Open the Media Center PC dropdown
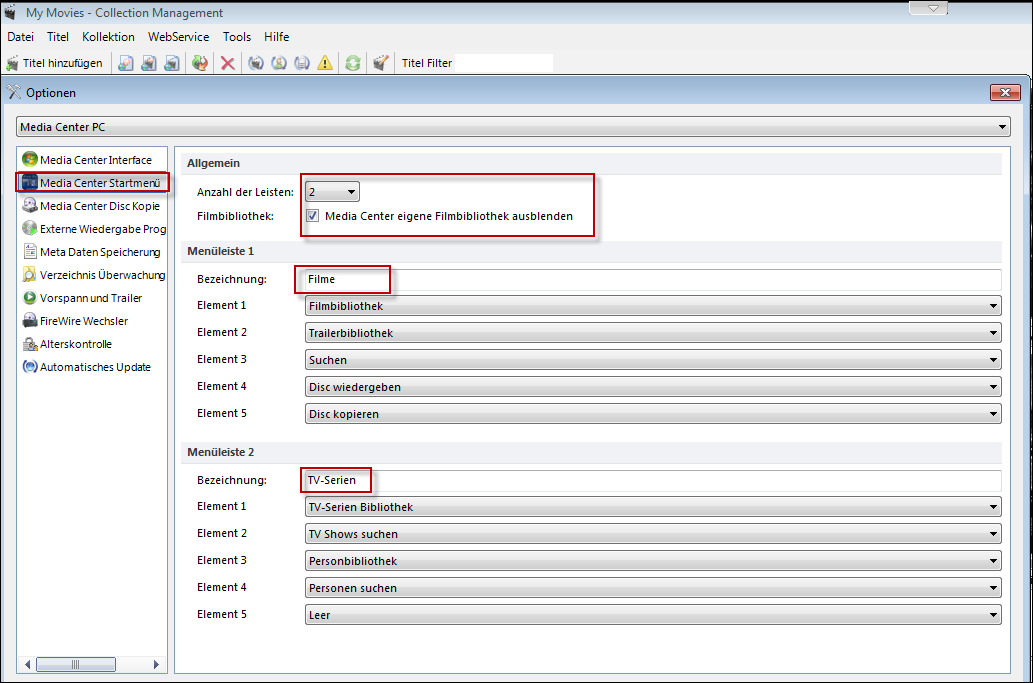Image resolution: width=1033 pixels, height=683 pixels. point(513,127)
